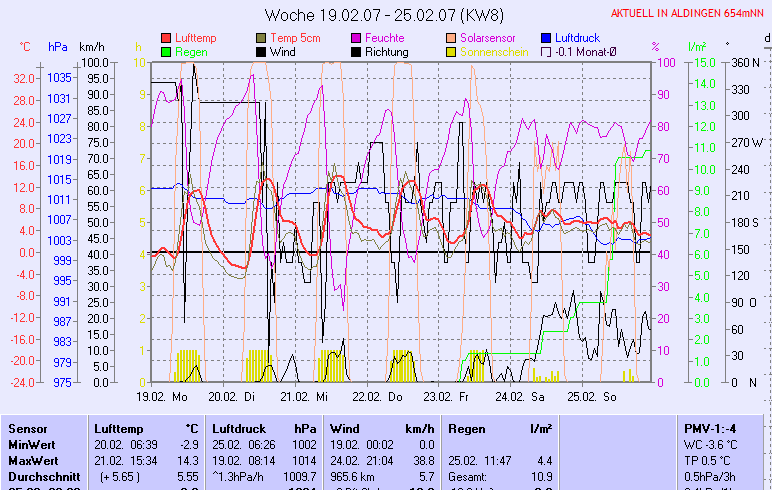The height and width of the screenshot is (490, 772).
Task: Click the red Lufttemp legend swatch
Action: [166, 38]
